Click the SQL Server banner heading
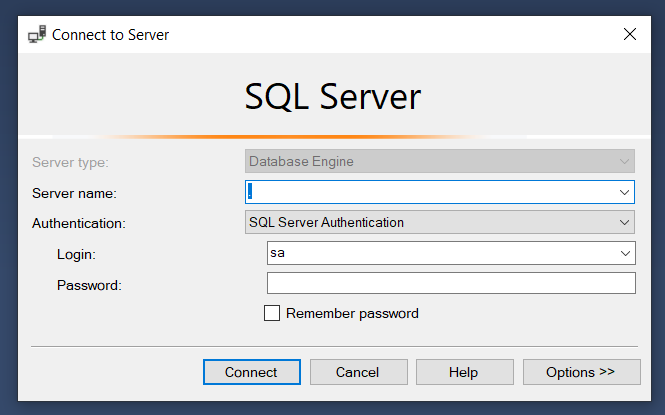Viewport: 665px width, 415px height. (x=332, y=96)
